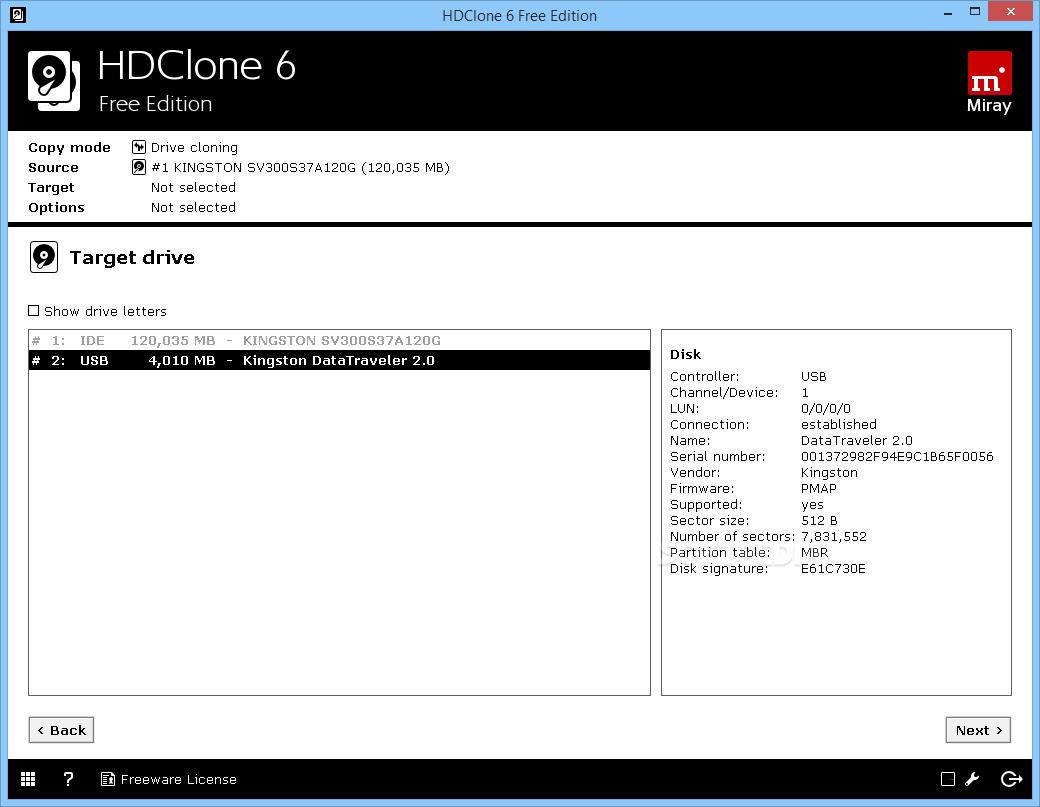Click the exit icon in the bottom bar
The width and height of the screenshot is (1040, 807).
(1011, 779)
